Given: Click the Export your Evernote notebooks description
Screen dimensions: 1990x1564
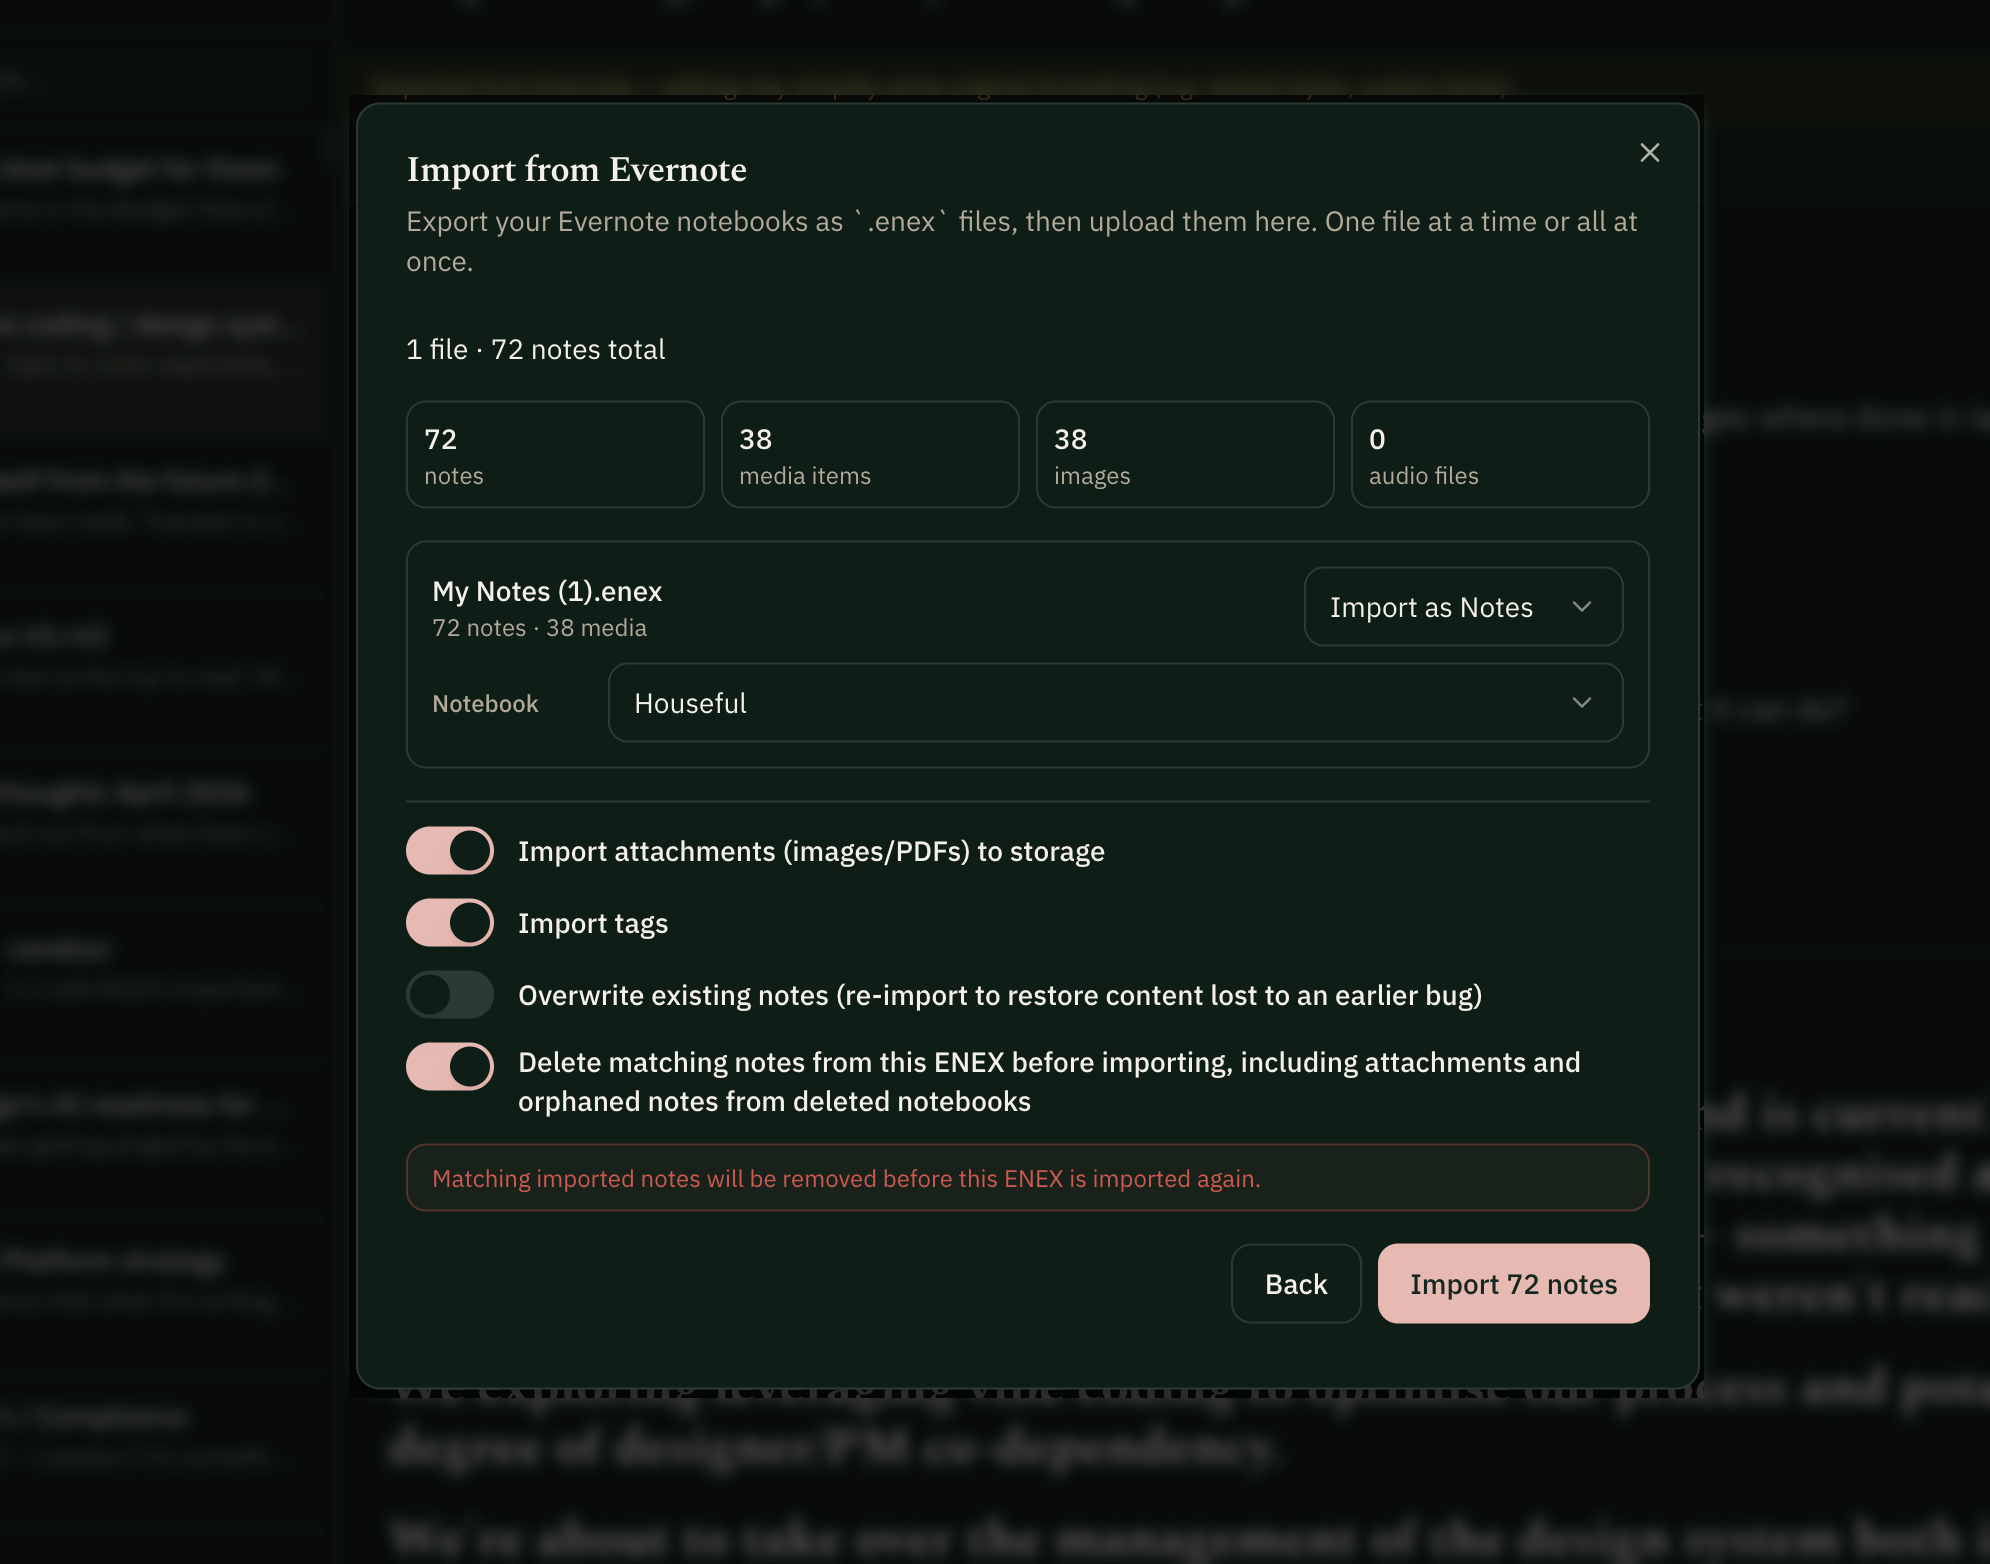Looking at the screenshot, I should (1022, 241).
